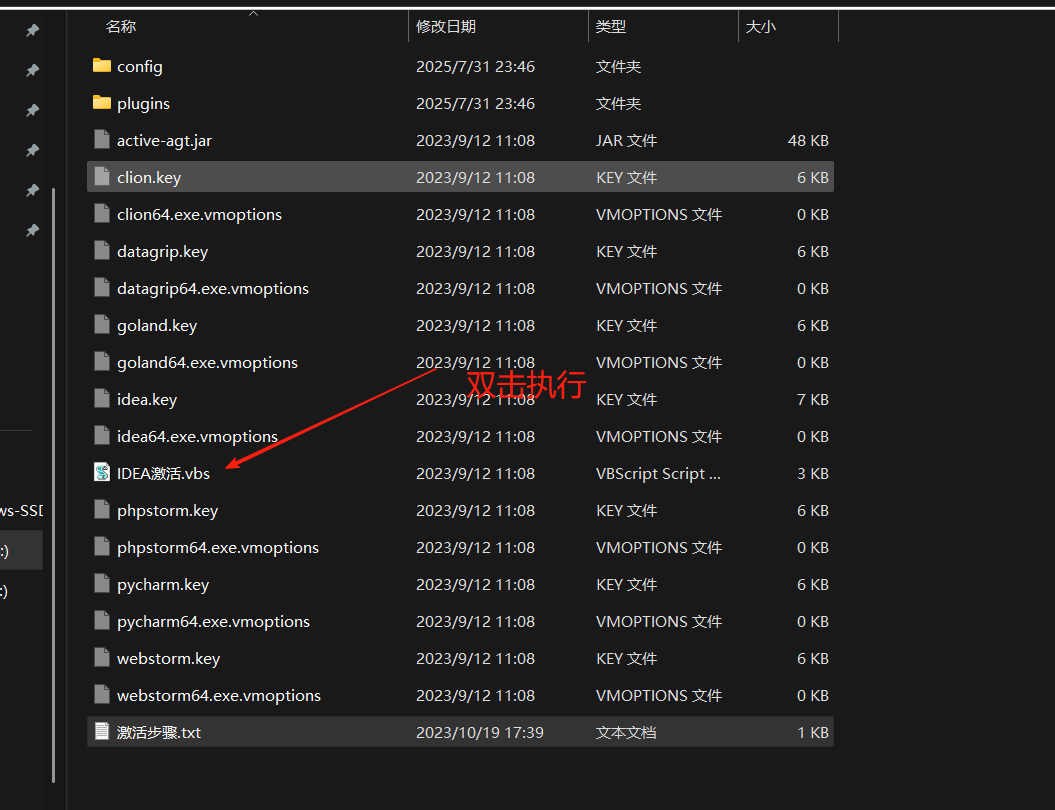The width and height of the screenshot is (1055, 810).
Task: Select the goland64.exe.vmoptions file name
Action: (207, 363)
